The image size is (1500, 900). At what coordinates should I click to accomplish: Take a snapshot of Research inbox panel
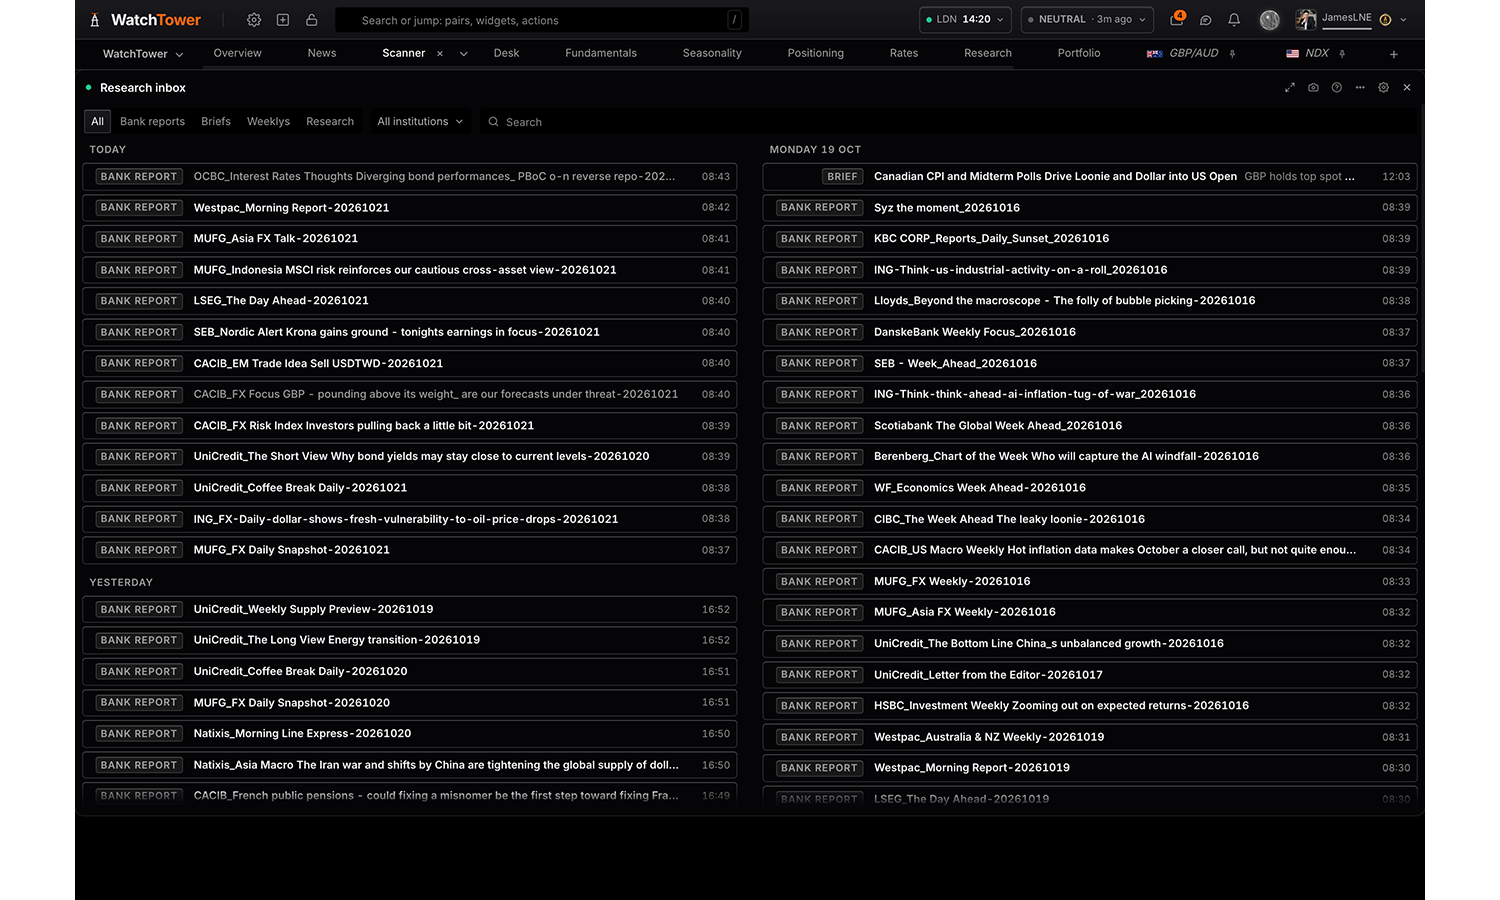tap(1313, 88)
